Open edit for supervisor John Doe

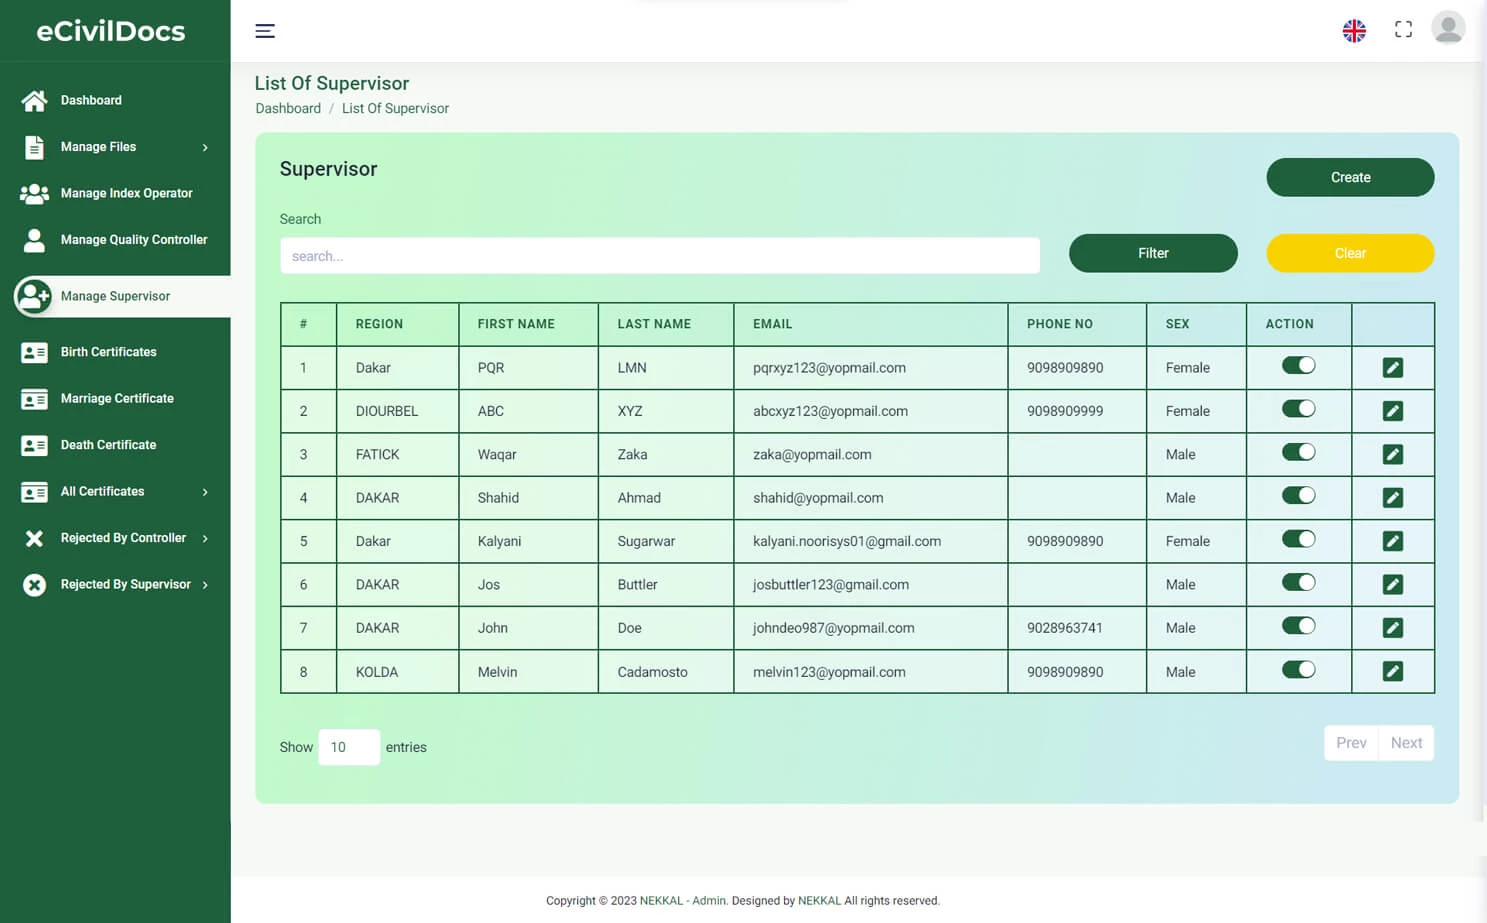[x=1392, y=627]
